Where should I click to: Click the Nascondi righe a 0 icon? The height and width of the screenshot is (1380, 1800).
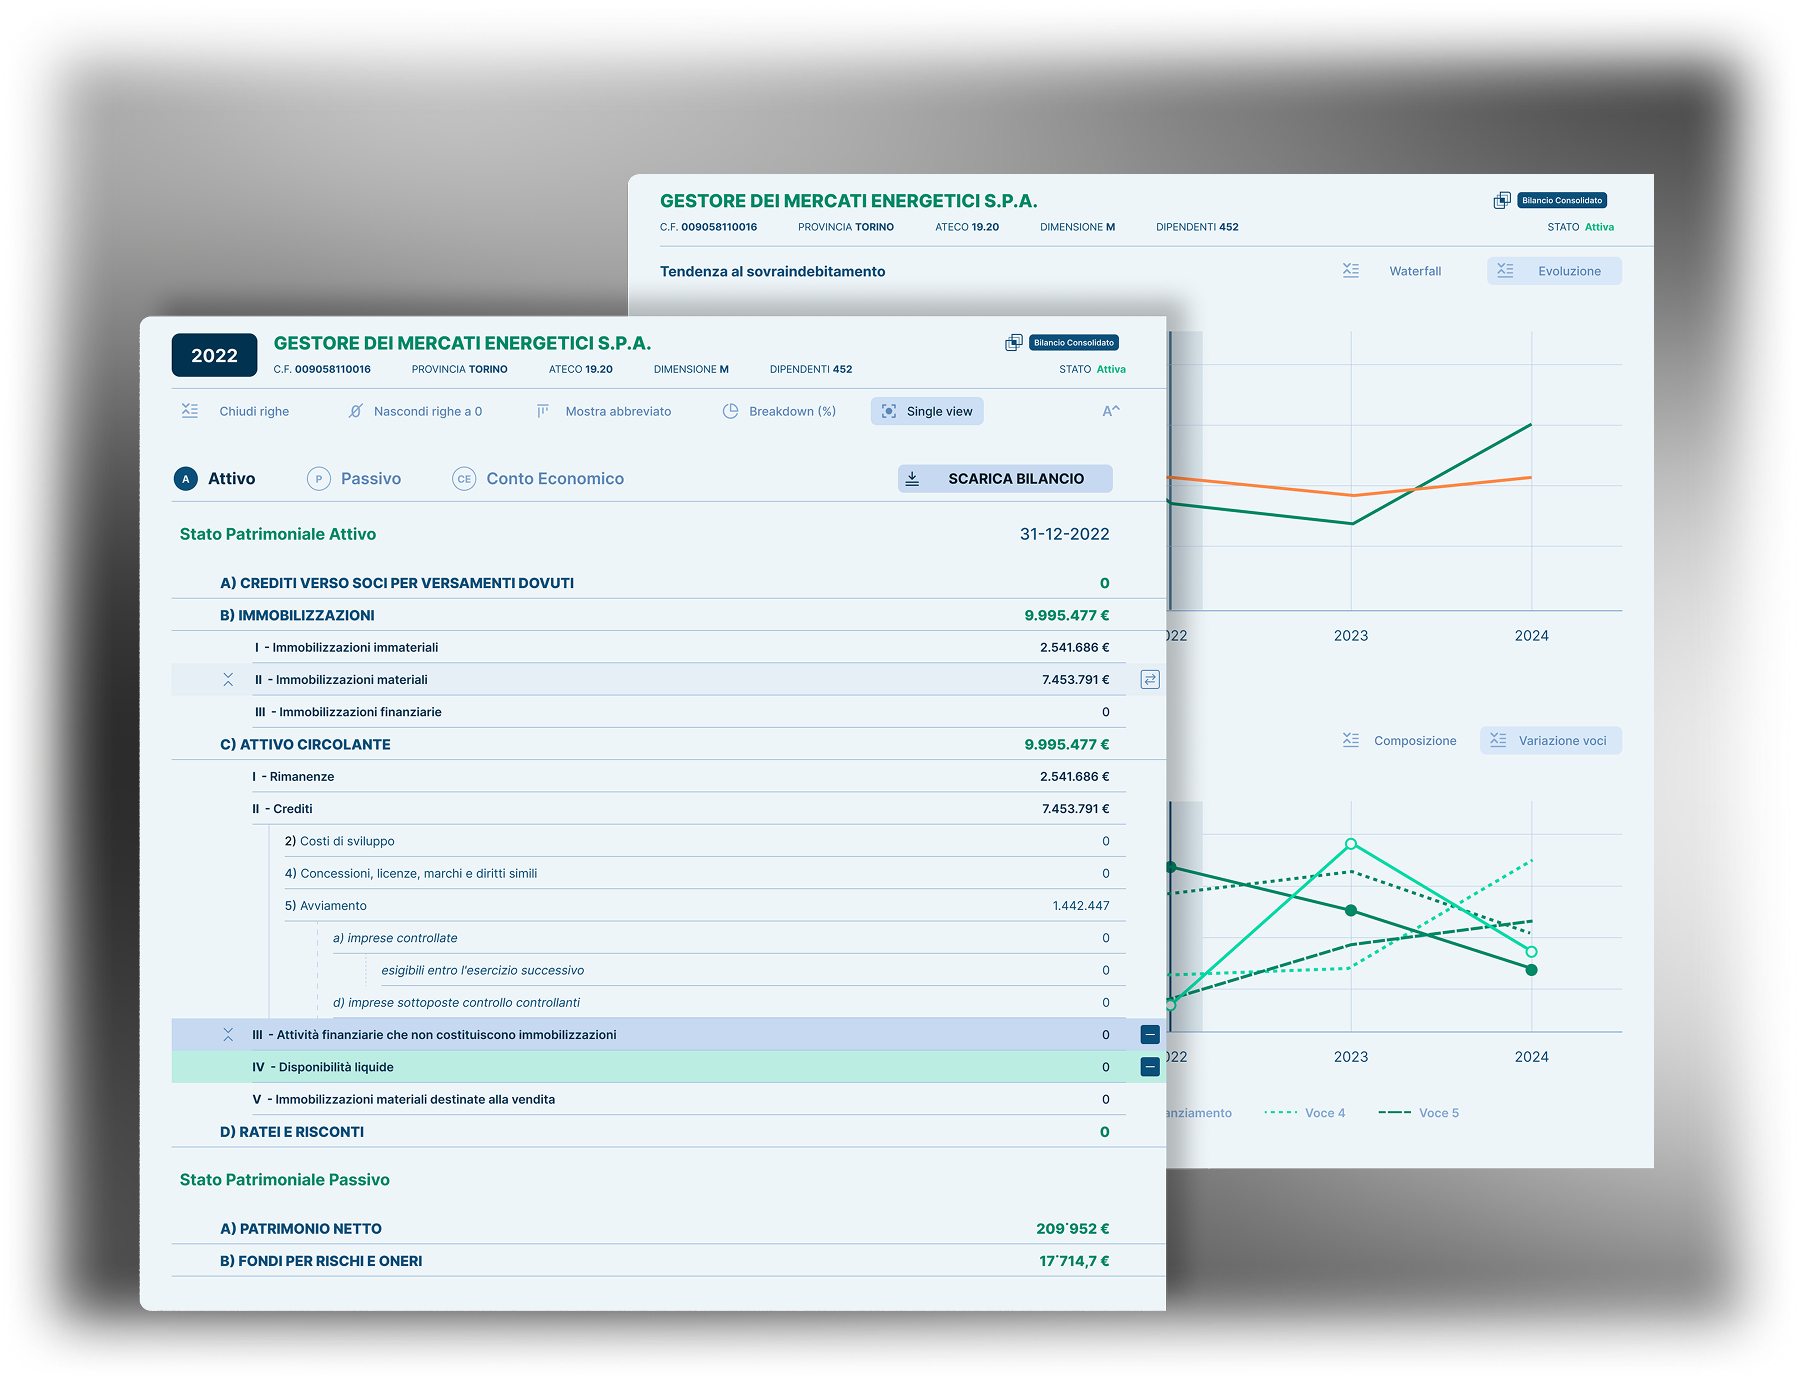pos(355,411)
